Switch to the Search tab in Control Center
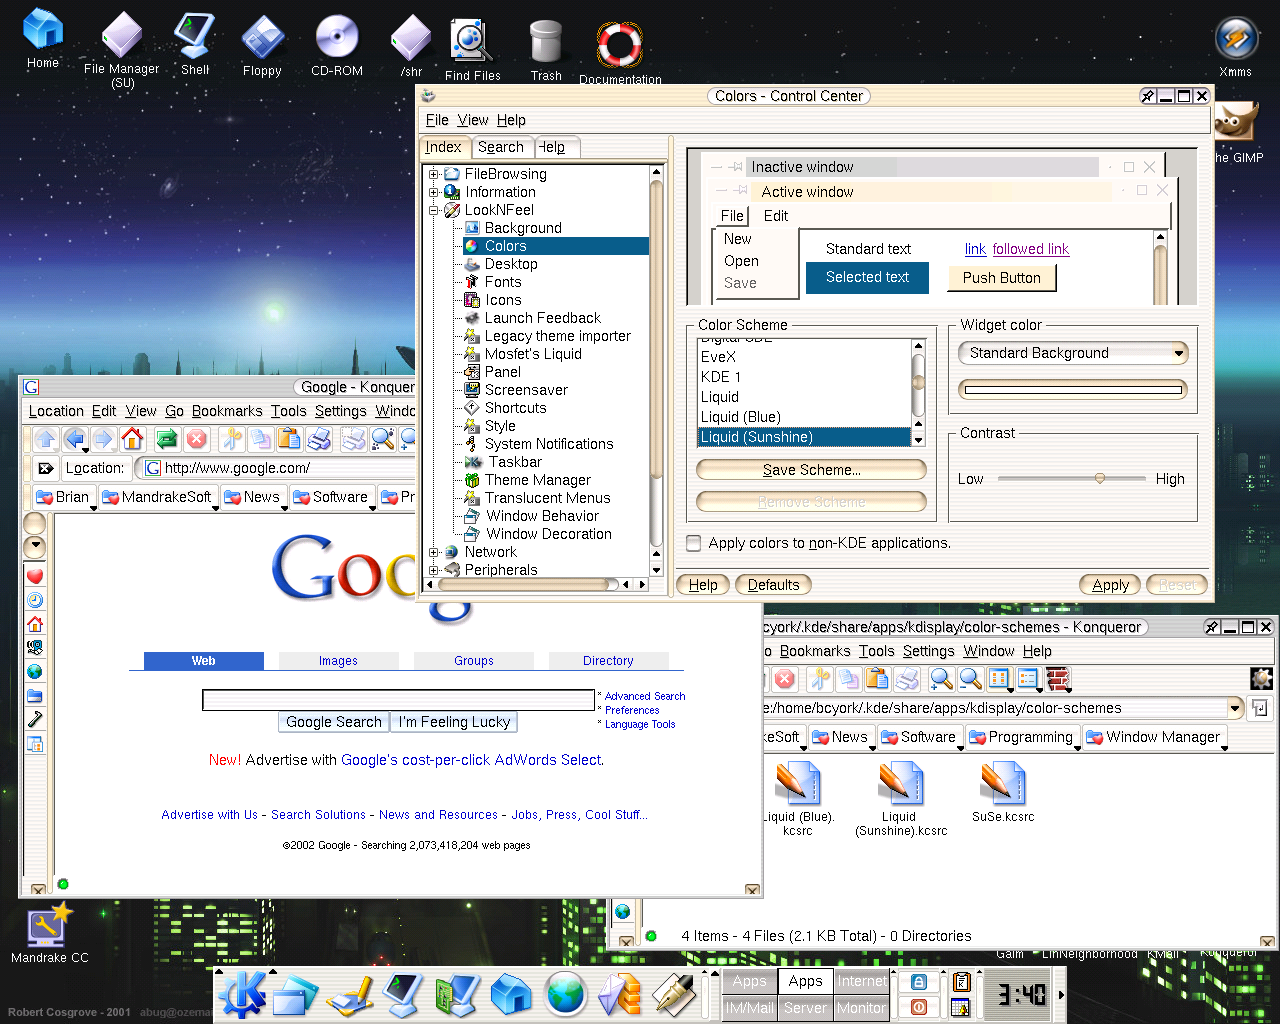 501,147
